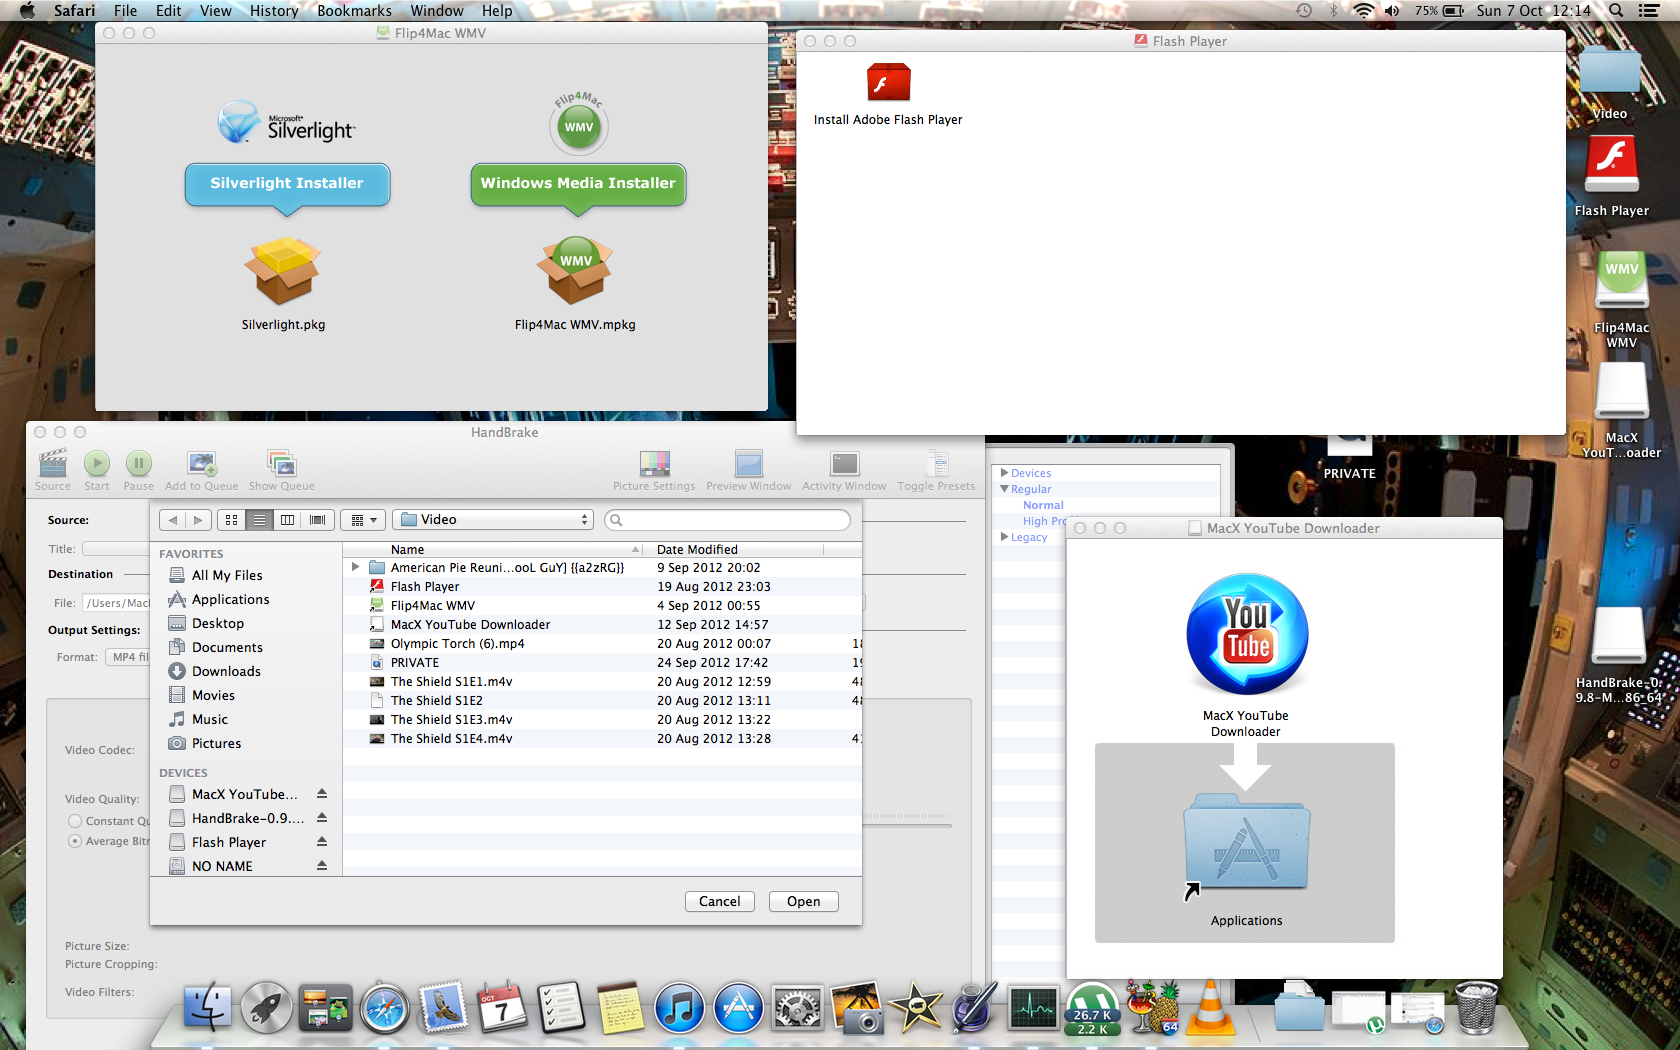Switch file dialog to Cover Flow view
This screenshot has width=1680, height=1050.
point(318,520)
